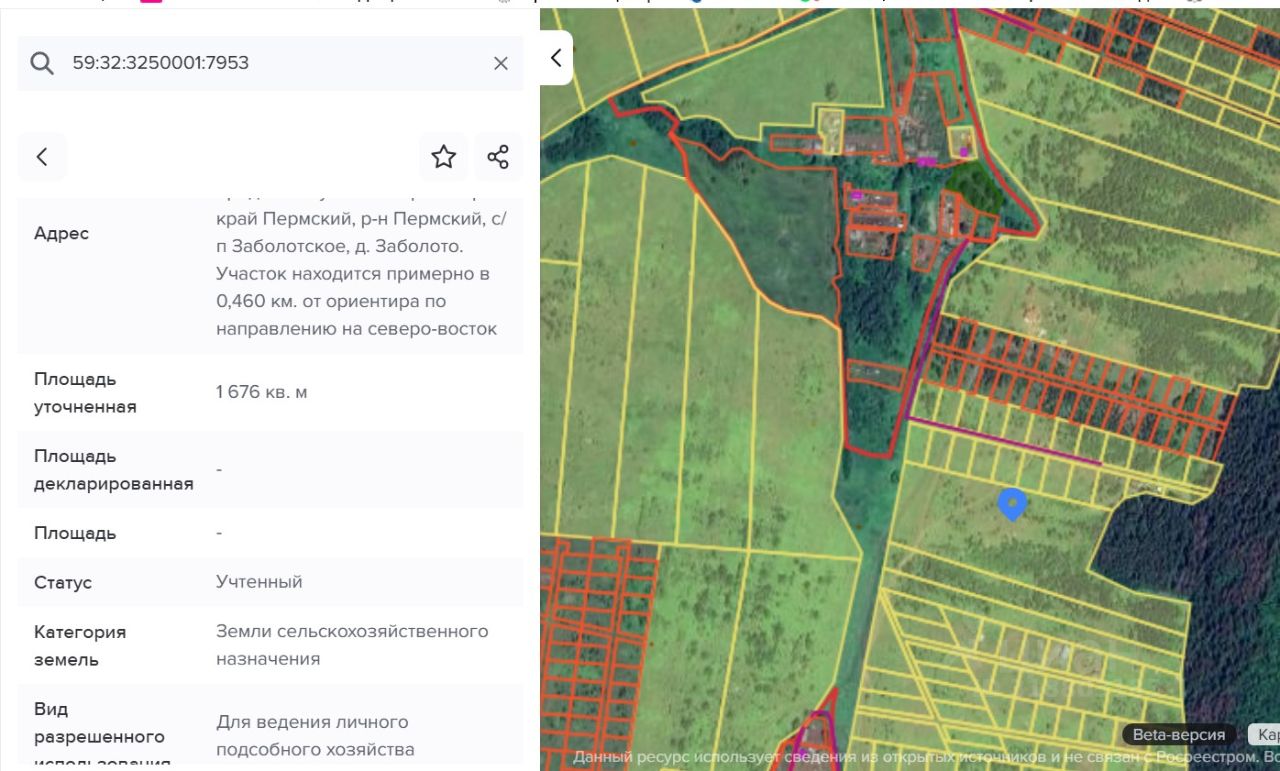Select the dark green circular patch on map
The image size is (1280, 771).
(973, 185)
